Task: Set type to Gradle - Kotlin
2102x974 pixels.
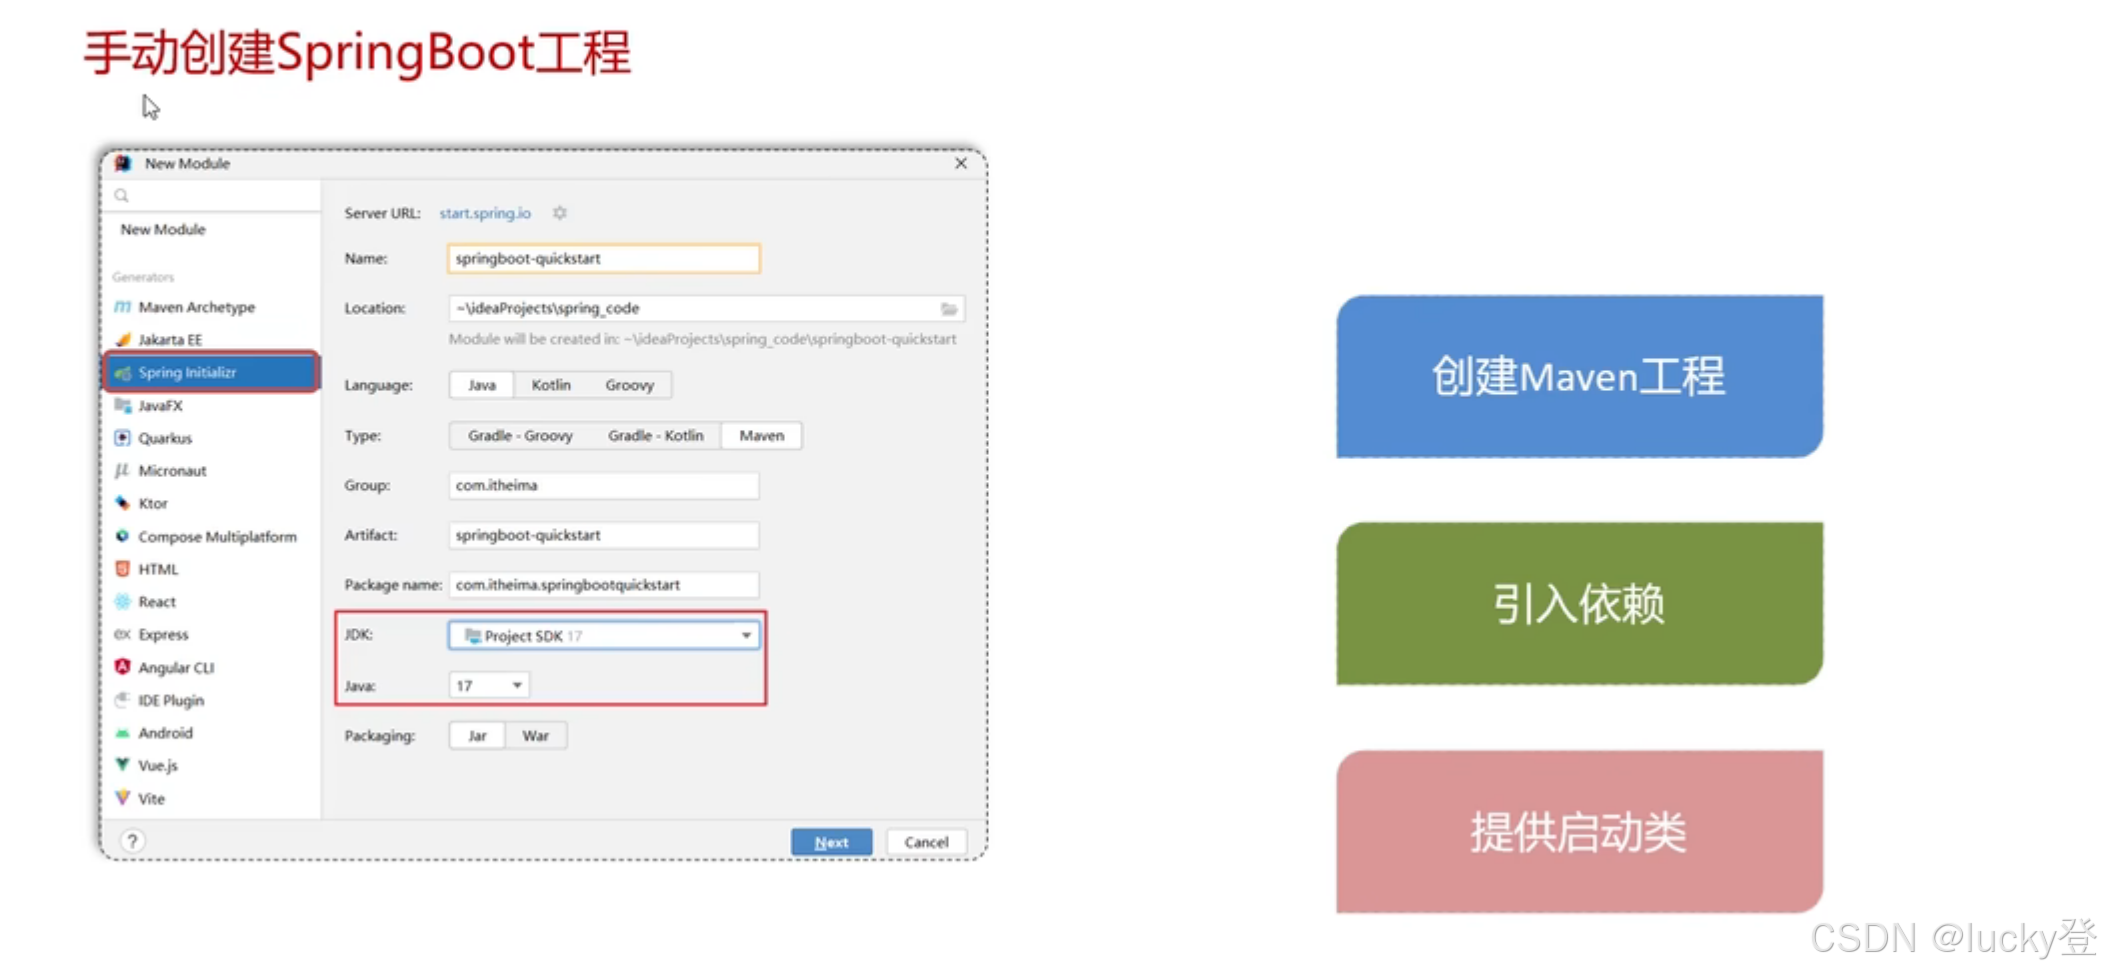Action: [x=656, y=436]
